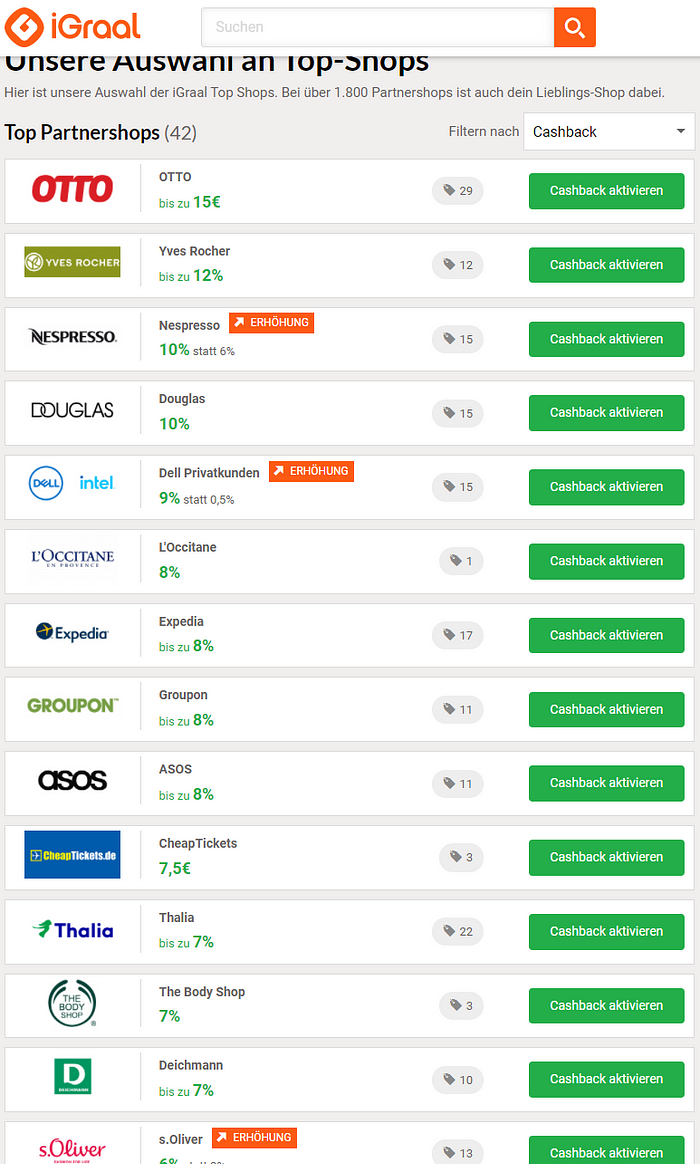Viewport: 700px width, 1164px height.
Task: Click the Nespresso brand logo
Action: click(72, 337)
